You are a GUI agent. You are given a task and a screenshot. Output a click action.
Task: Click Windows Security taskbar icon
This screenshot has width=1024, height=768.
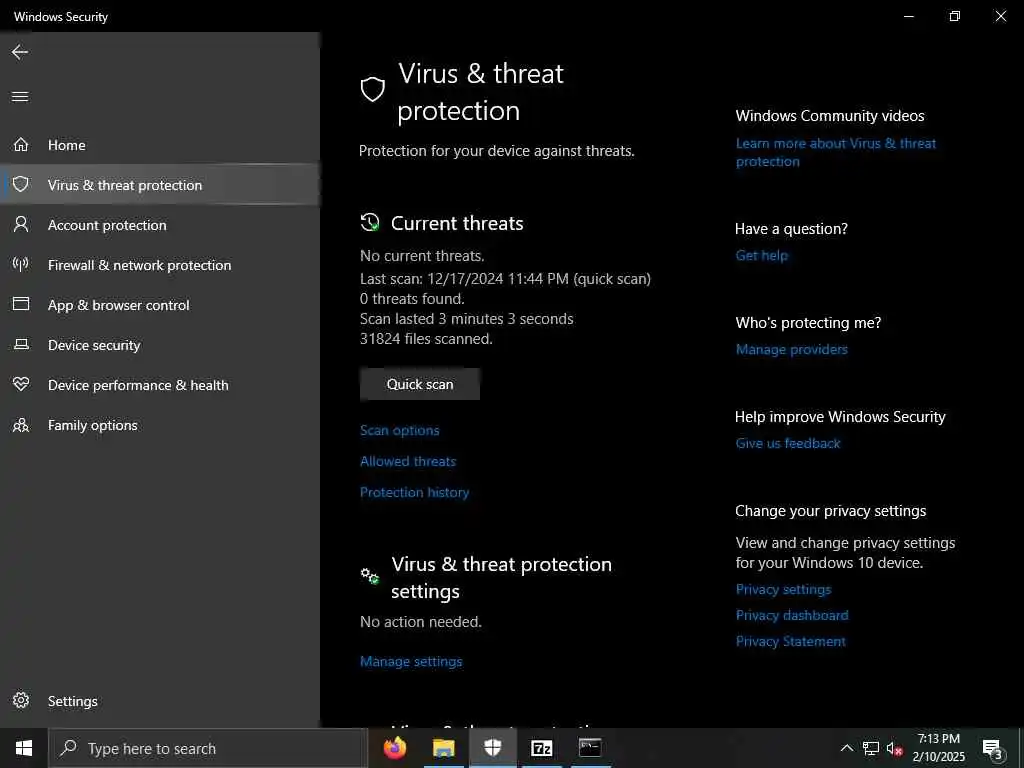tap(492, 748)
